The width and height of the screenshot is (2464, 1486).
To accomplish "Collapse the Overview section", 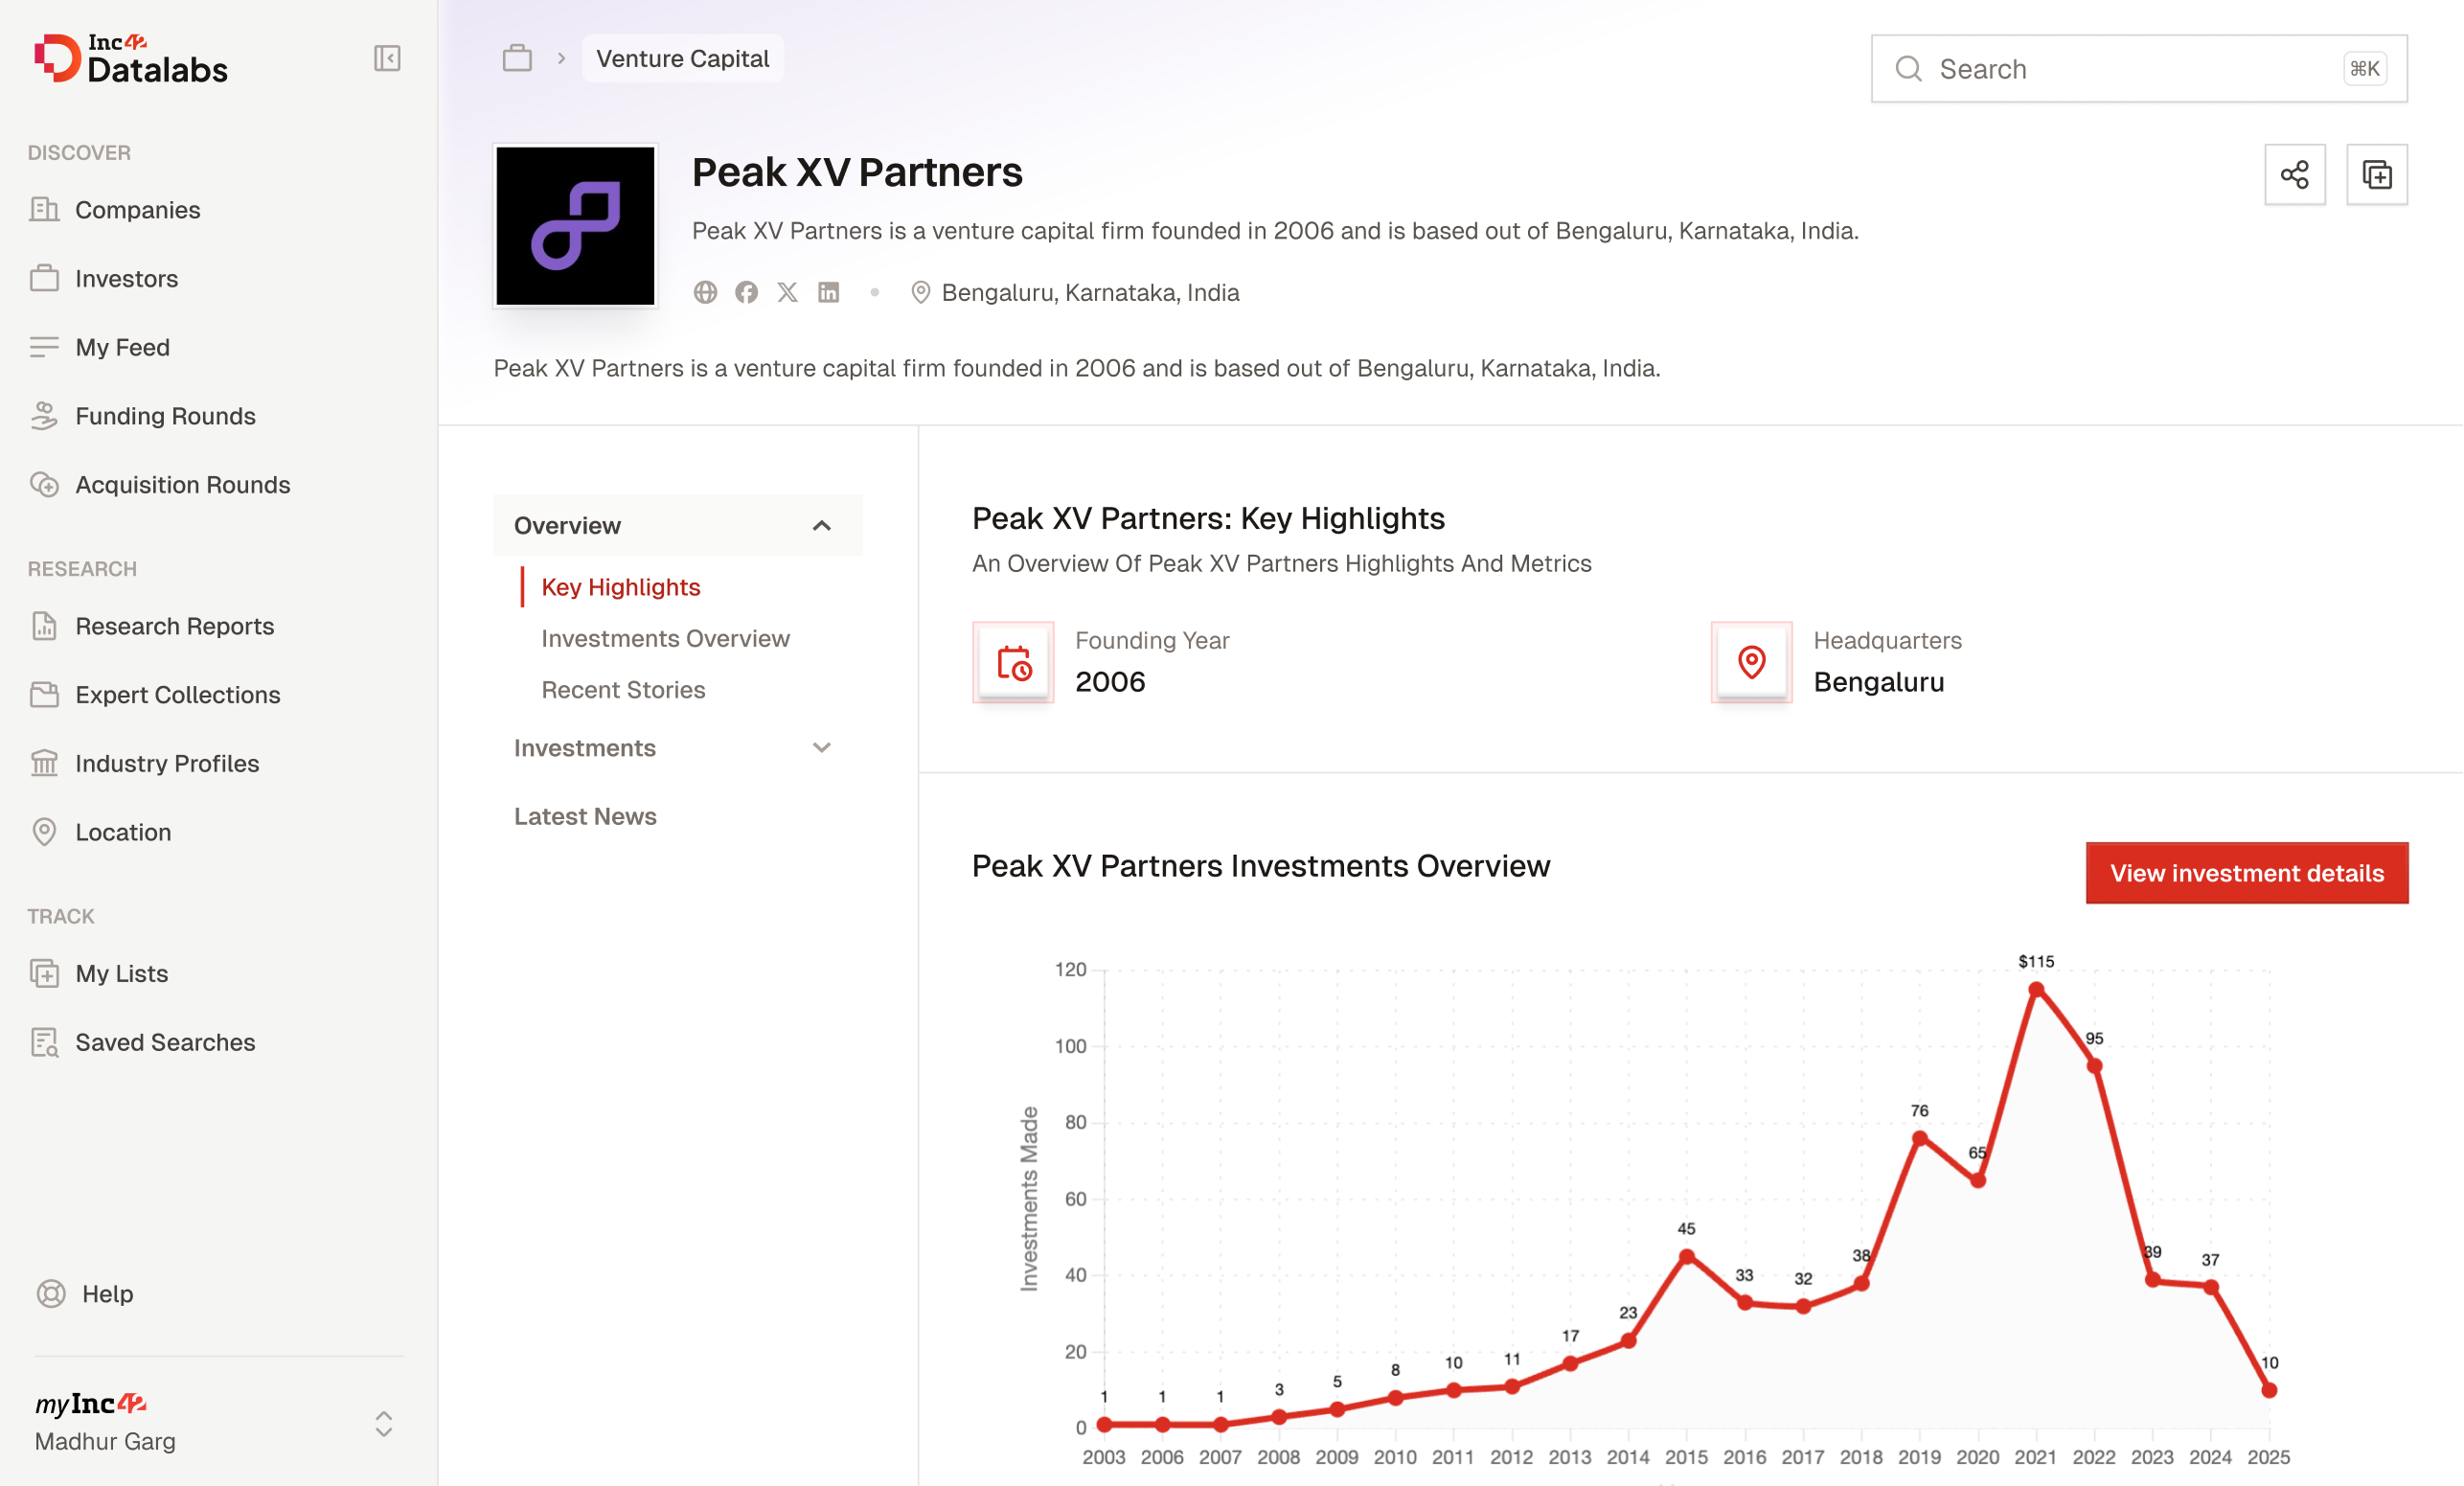I will pyautogui.click(x=821, y=526).
